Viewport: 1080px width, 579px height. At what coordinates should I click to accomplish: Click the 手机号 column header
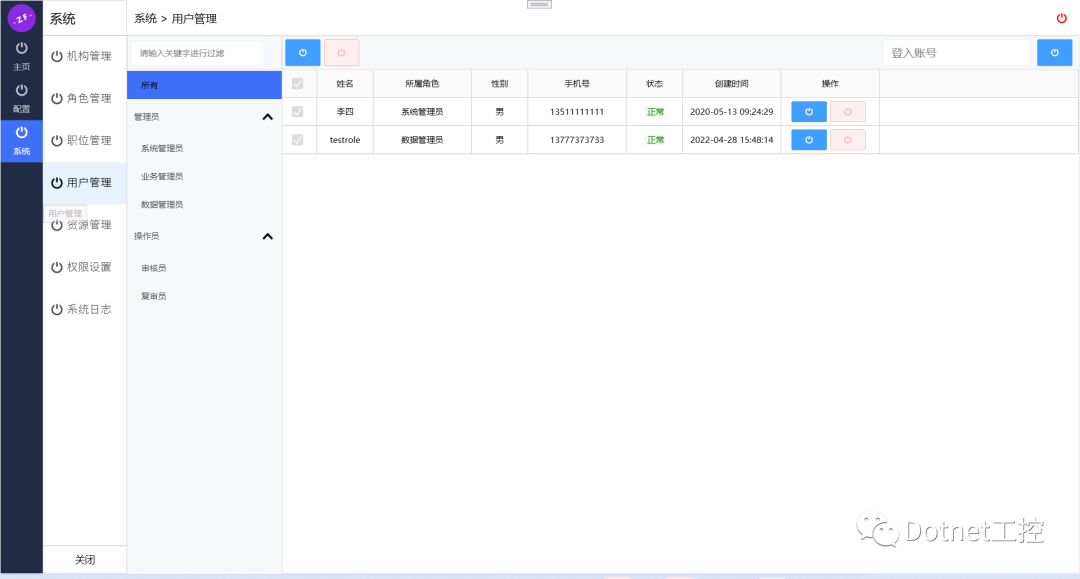tap(577, 83)
